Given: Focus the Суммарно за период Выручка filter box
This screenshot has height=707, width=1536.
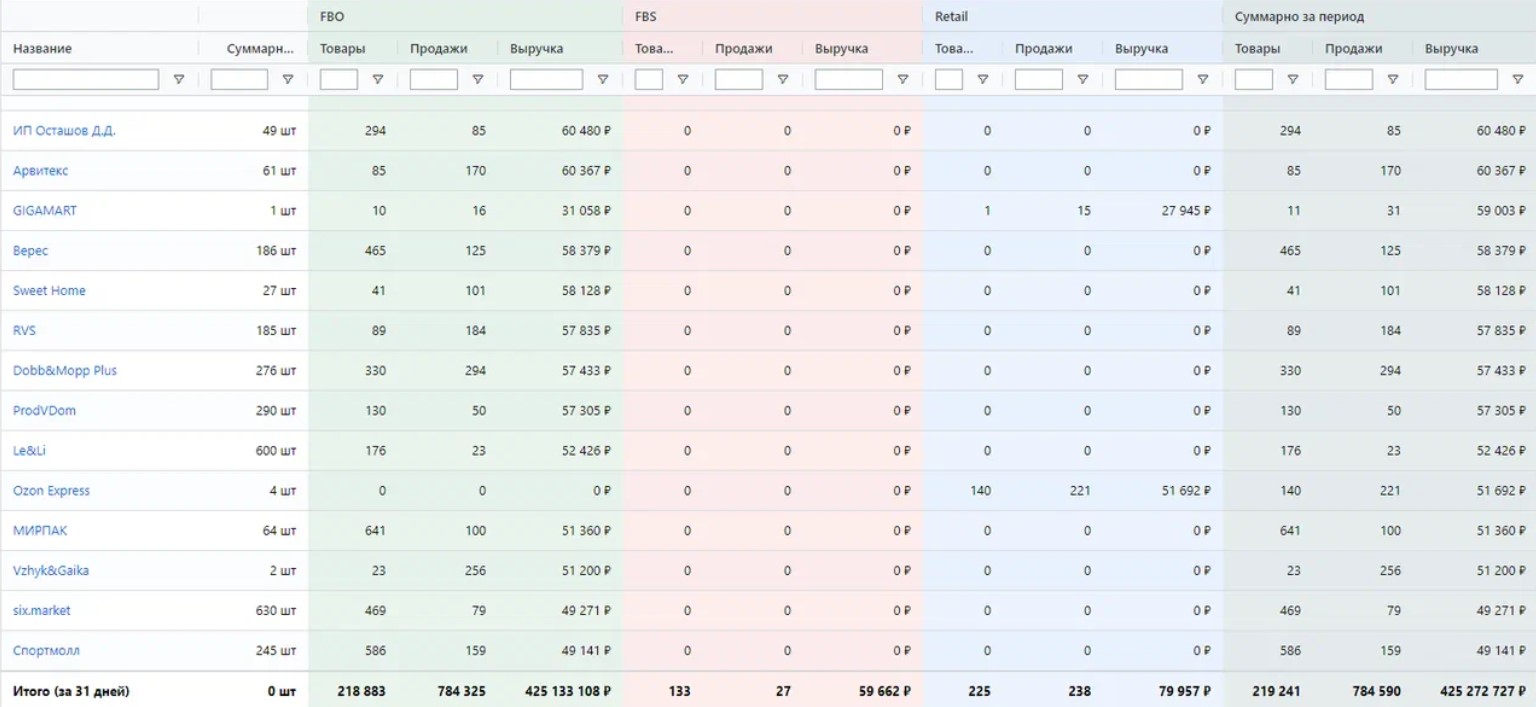Looking at the screenshot, I should click(1461, 80).
